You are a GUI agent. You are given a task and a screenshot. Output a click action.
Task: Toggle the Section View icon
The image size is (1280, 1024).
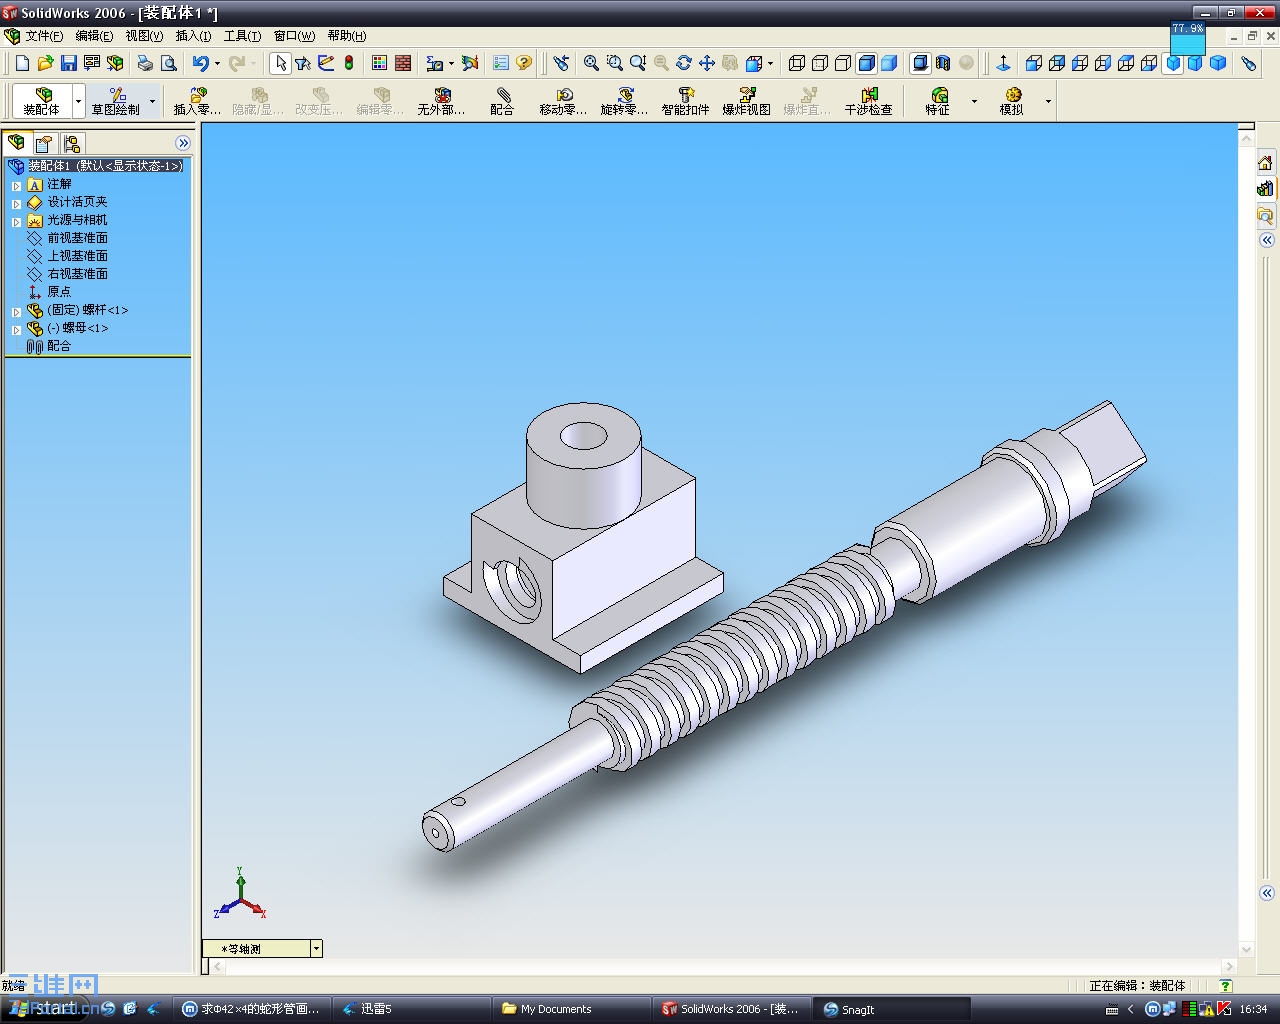(943, 63)
